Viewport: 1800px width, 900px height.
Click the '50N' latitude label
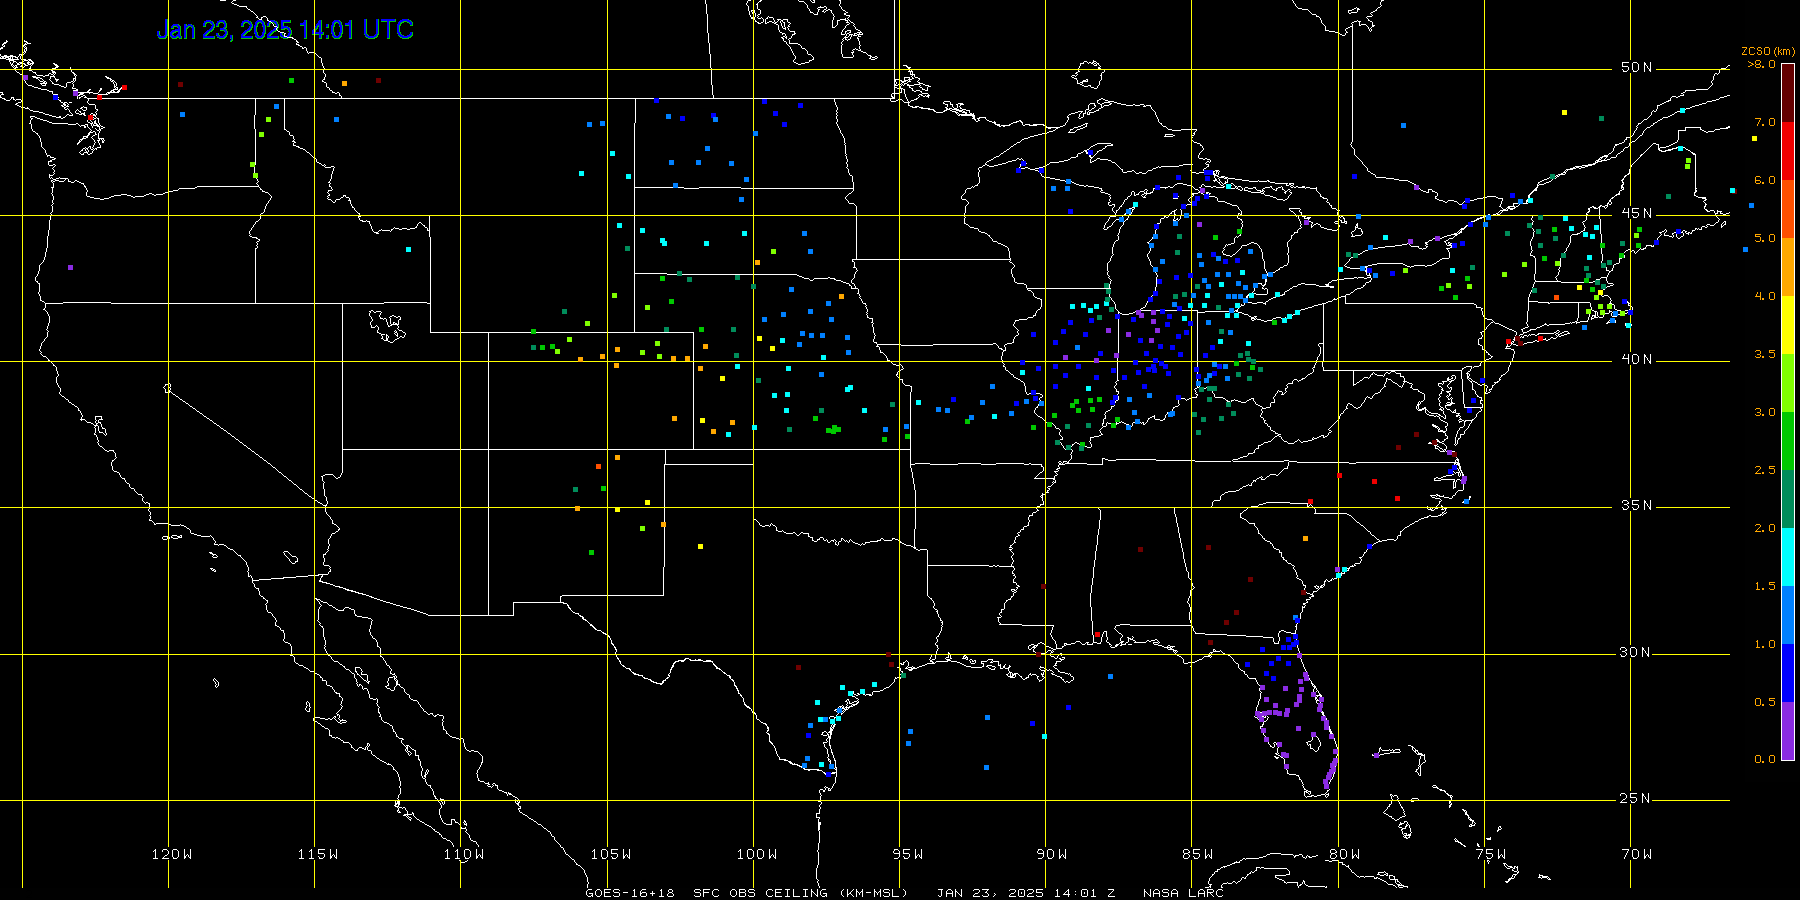[x=1637, y=67]
